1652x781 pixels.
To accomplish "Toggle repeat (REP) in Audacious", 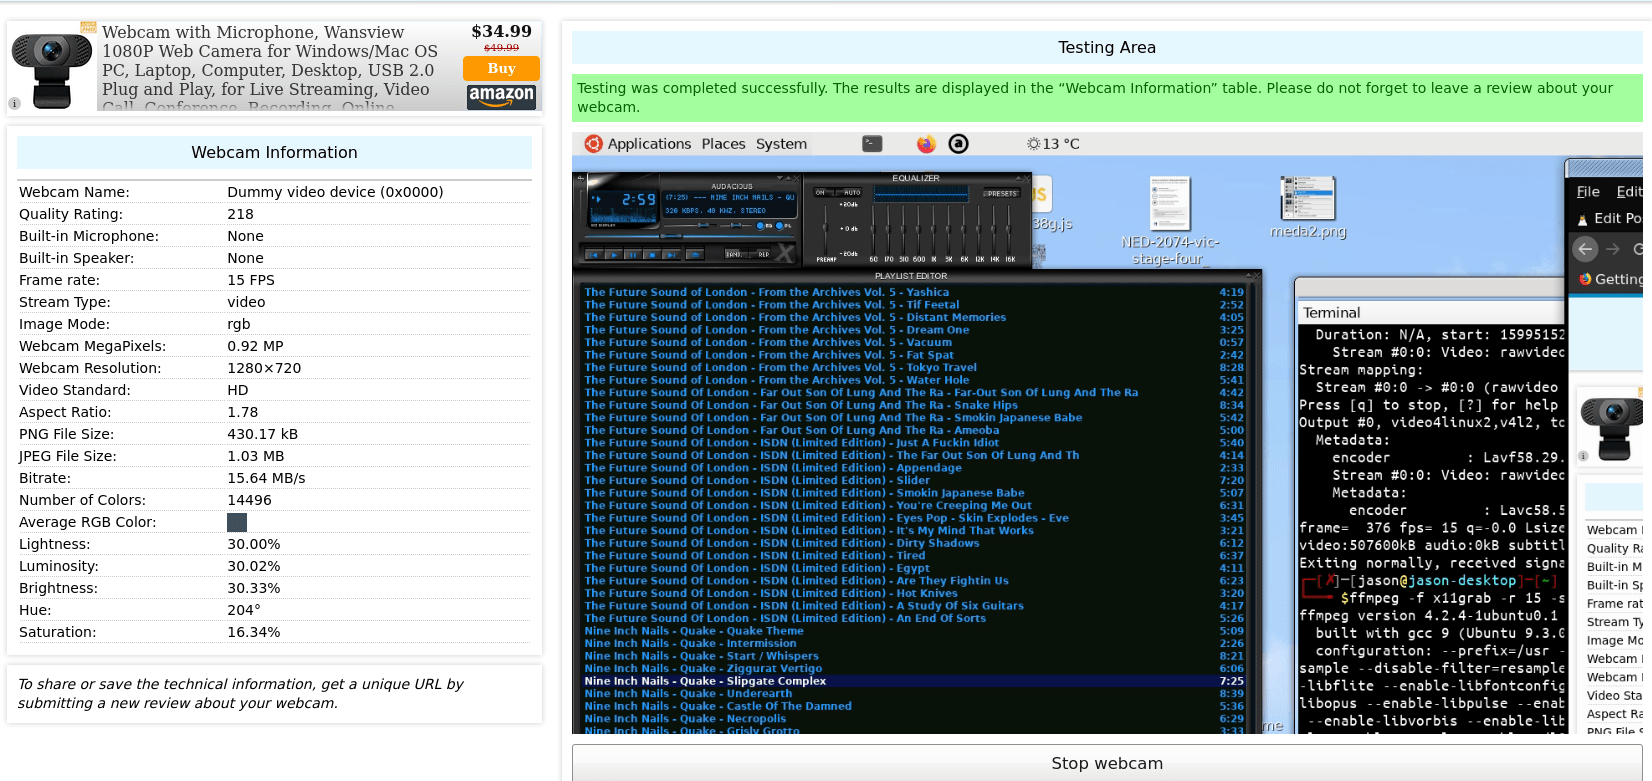I will click(761, 254).
